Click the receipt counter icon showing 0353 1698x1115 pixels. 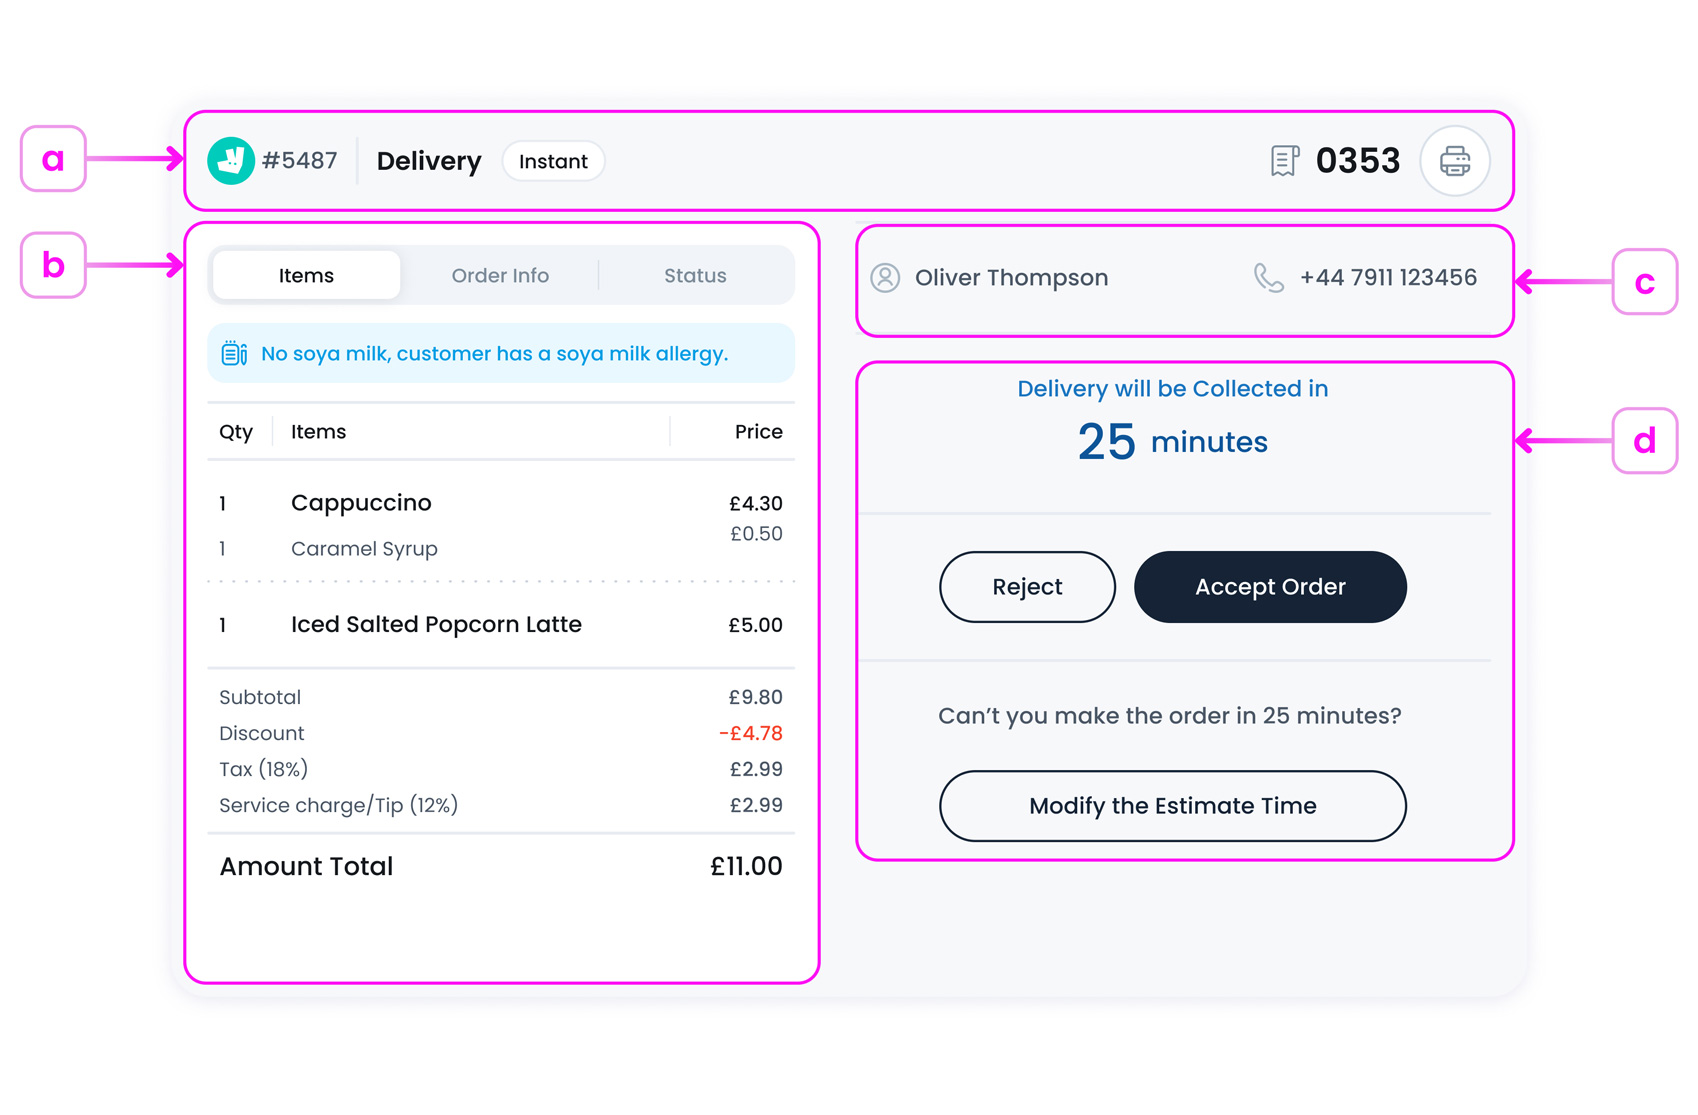[x=1283, y=160]
